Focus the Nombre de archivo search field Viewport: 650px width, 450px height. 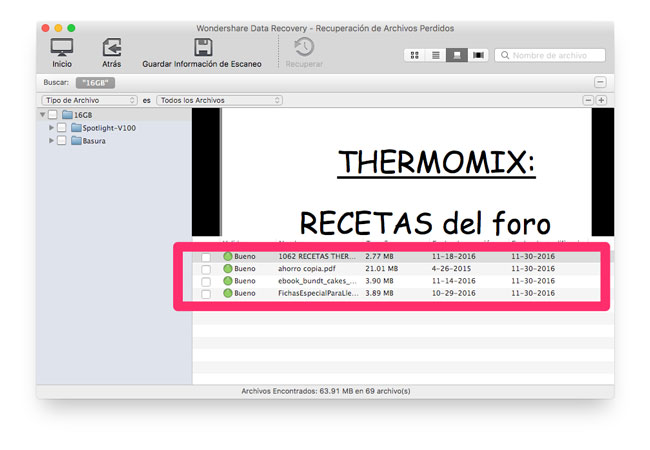pos(550,55)
